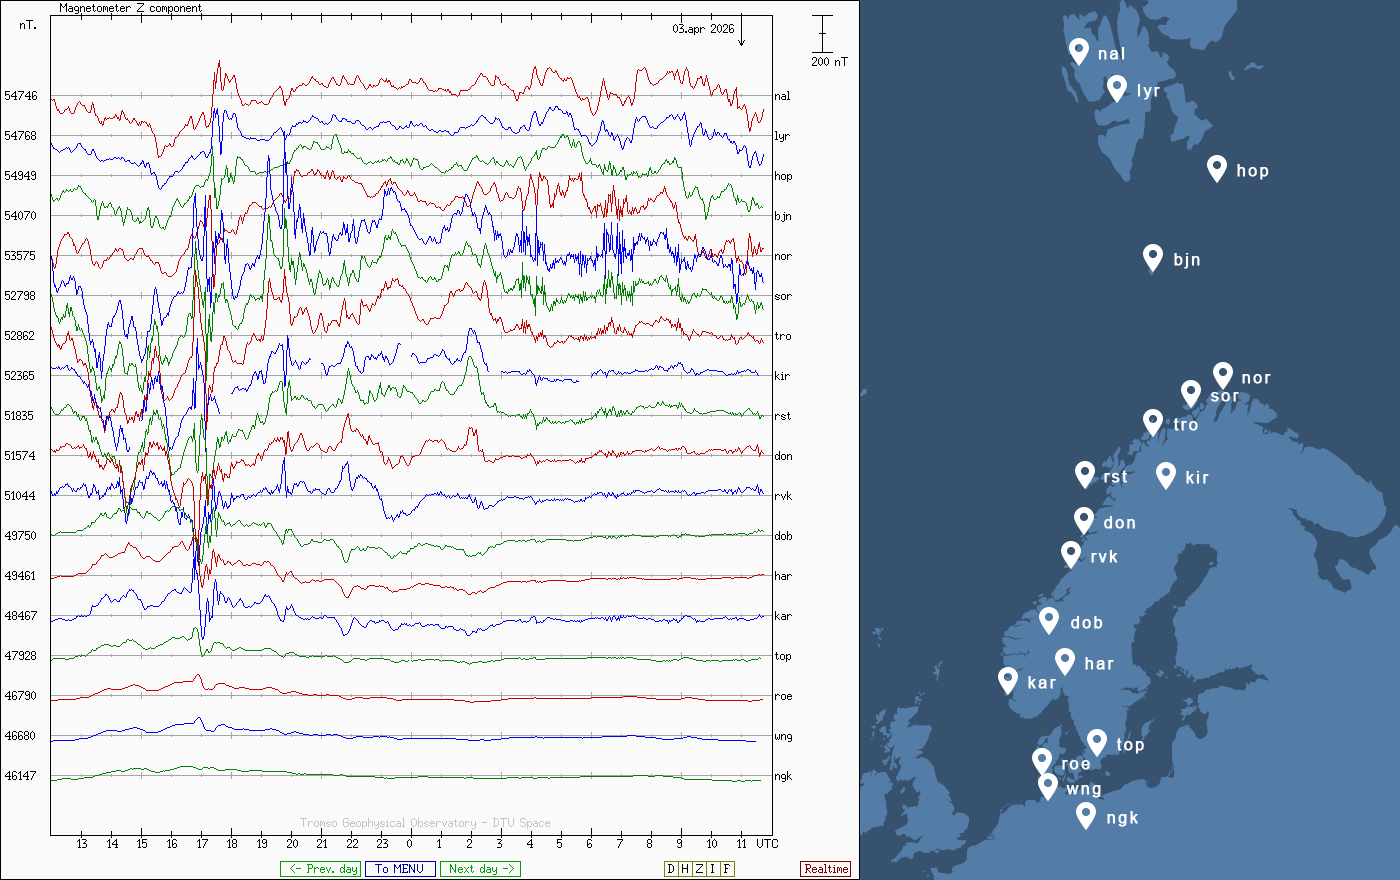Click the kir station pin
1400x880 pixels.
(x=1165, y=475)
